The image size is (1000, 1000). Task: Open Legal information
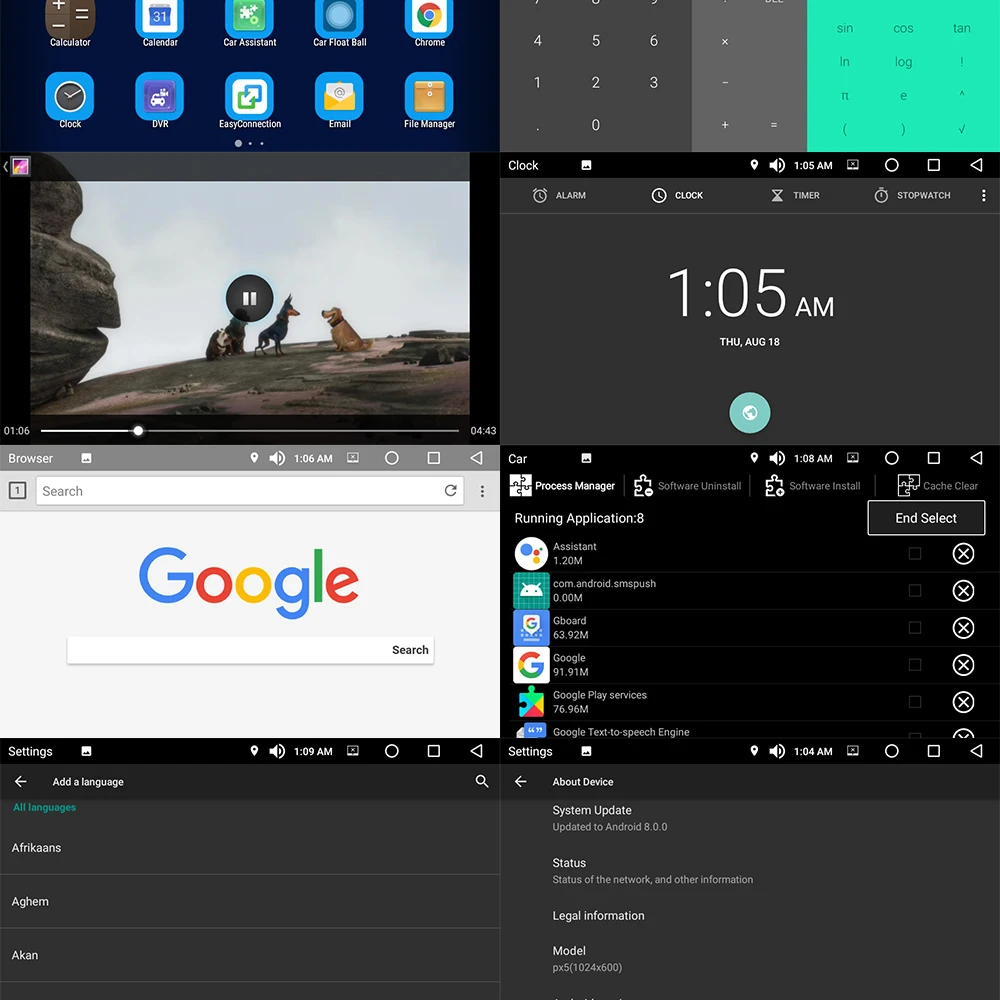coord(749,915)
